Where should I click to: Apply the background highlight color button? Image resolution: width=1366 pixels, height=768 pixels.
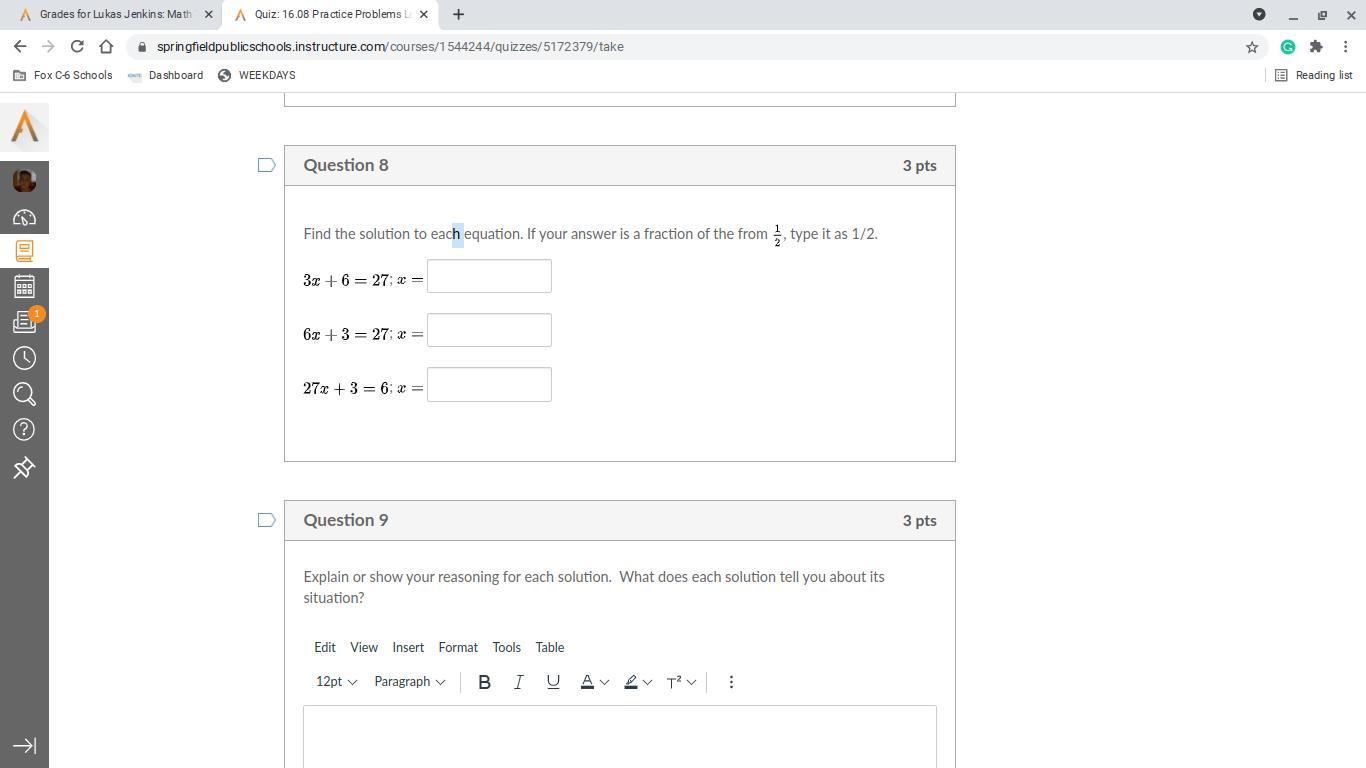click(631, 682)
